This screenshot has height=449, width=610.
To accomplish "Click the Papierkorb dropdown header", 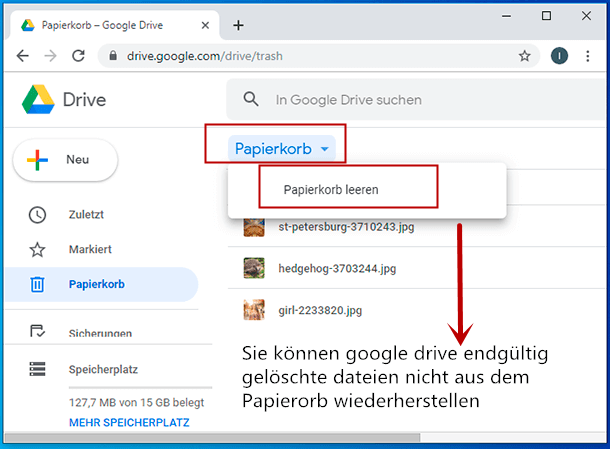I will [x=282, y=149].
